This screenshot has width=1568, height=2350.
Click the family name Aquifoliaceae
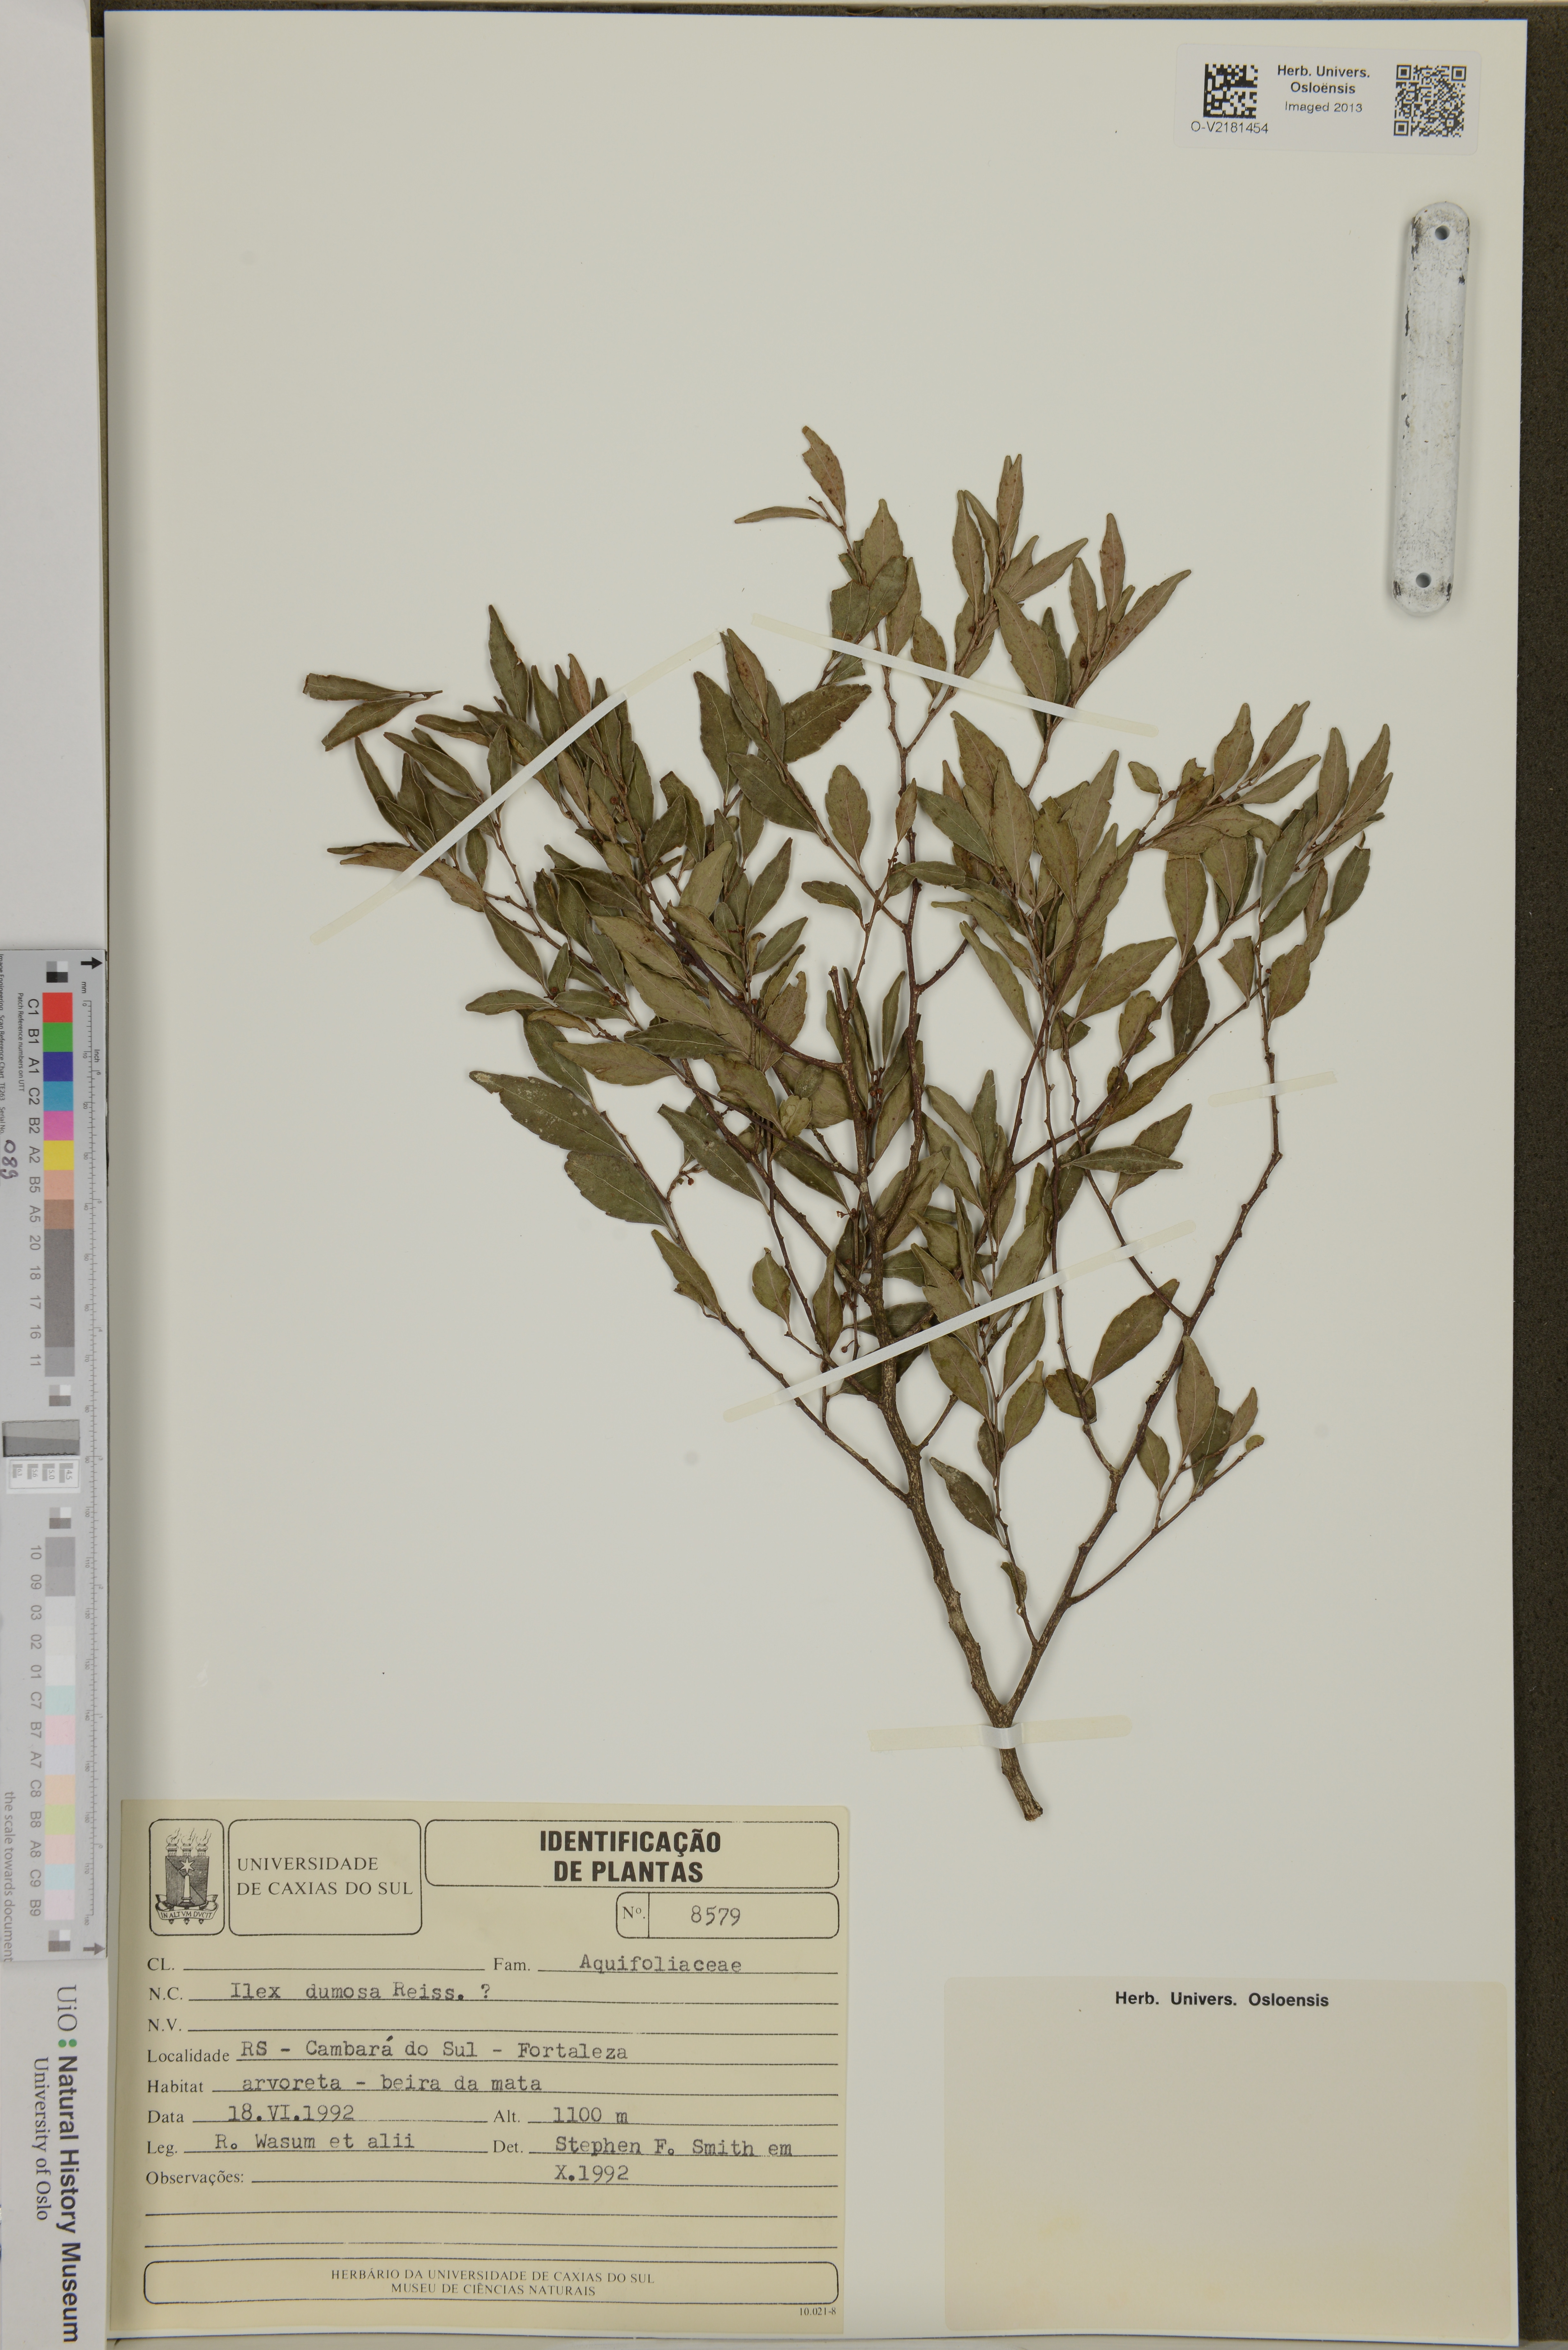[x=660, y=1963]
